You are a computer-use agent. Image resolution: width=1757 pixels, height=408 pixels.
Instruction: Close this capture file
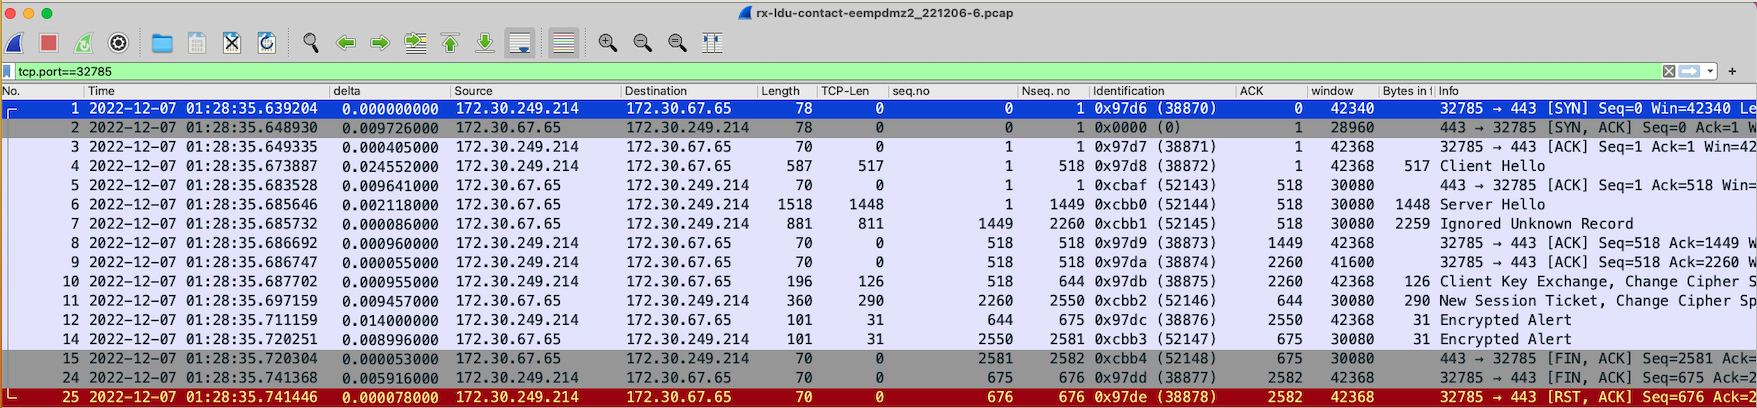232,43
